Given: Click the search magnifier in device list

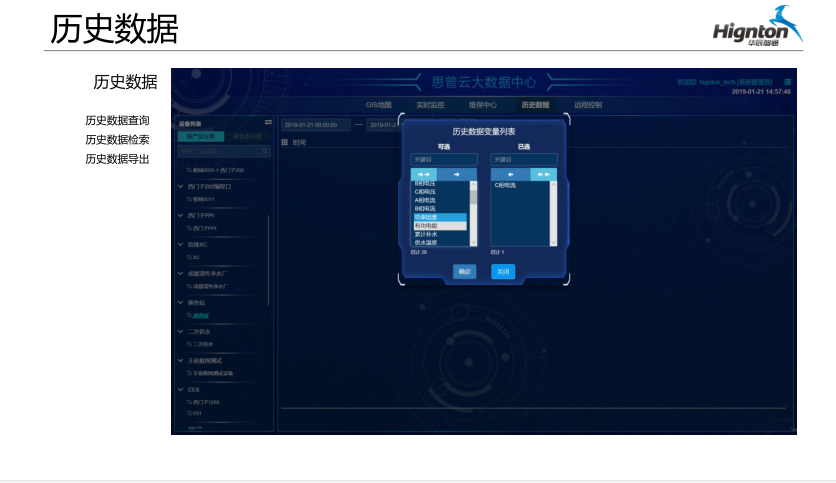Looking at the screenshot, I should point(265,151).
